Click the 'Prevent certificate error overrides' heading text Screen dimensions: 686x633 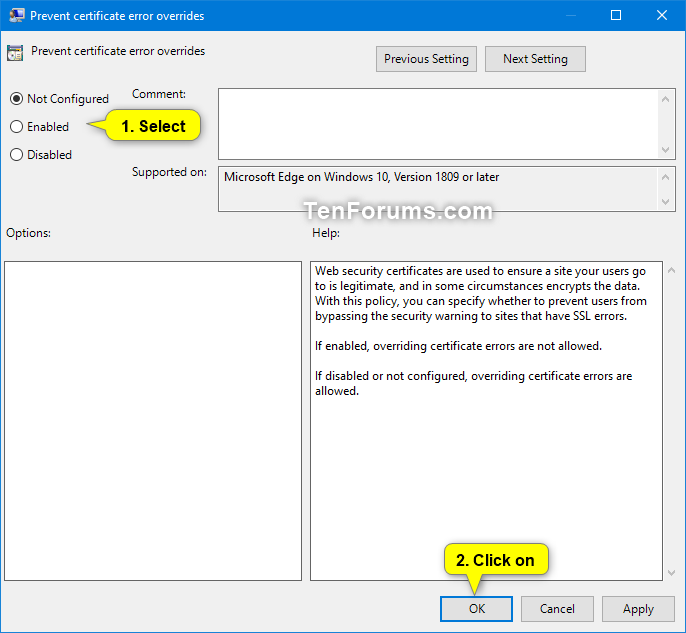pos(118,51)
